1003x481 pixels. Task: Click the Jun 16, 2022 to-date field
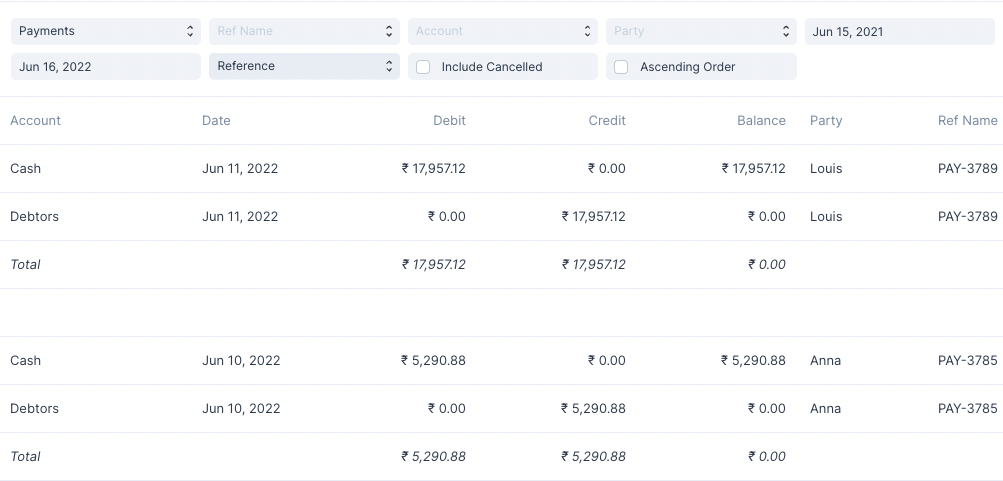[x=105, y=67]
